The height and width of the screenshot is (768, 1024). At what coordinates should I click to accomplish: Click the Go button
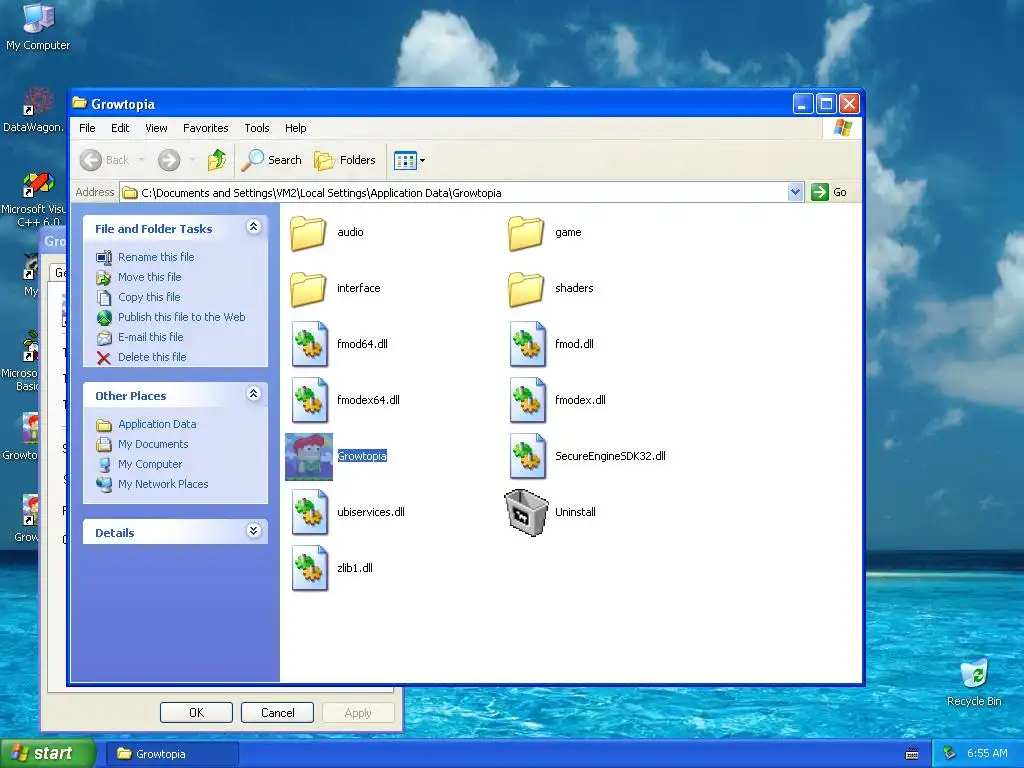point(829,193)
